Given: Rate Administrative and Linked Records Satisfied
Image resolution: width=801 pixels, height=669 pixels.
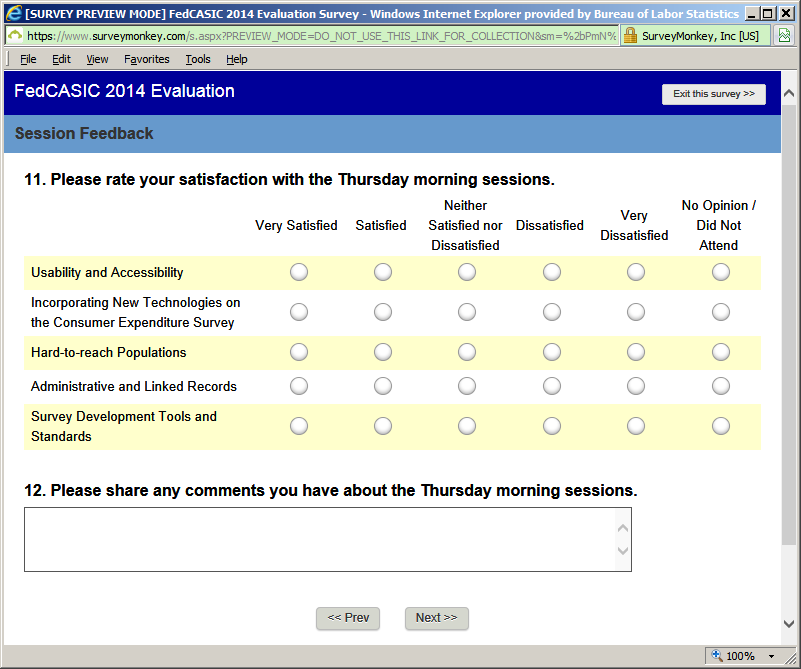Looking at the screenshot, I should click(383, 386).
